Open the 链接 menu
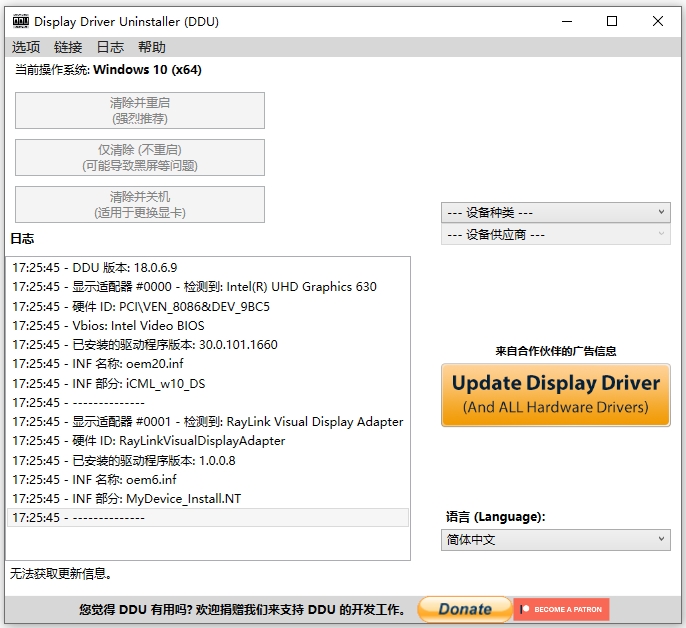The image size is (686, 628). (68, 47)
